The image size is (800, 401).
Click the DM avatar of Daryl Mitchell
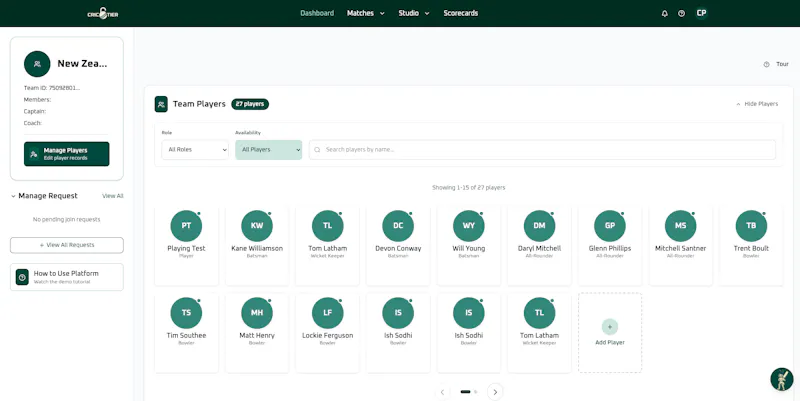[x=539, y=225]
